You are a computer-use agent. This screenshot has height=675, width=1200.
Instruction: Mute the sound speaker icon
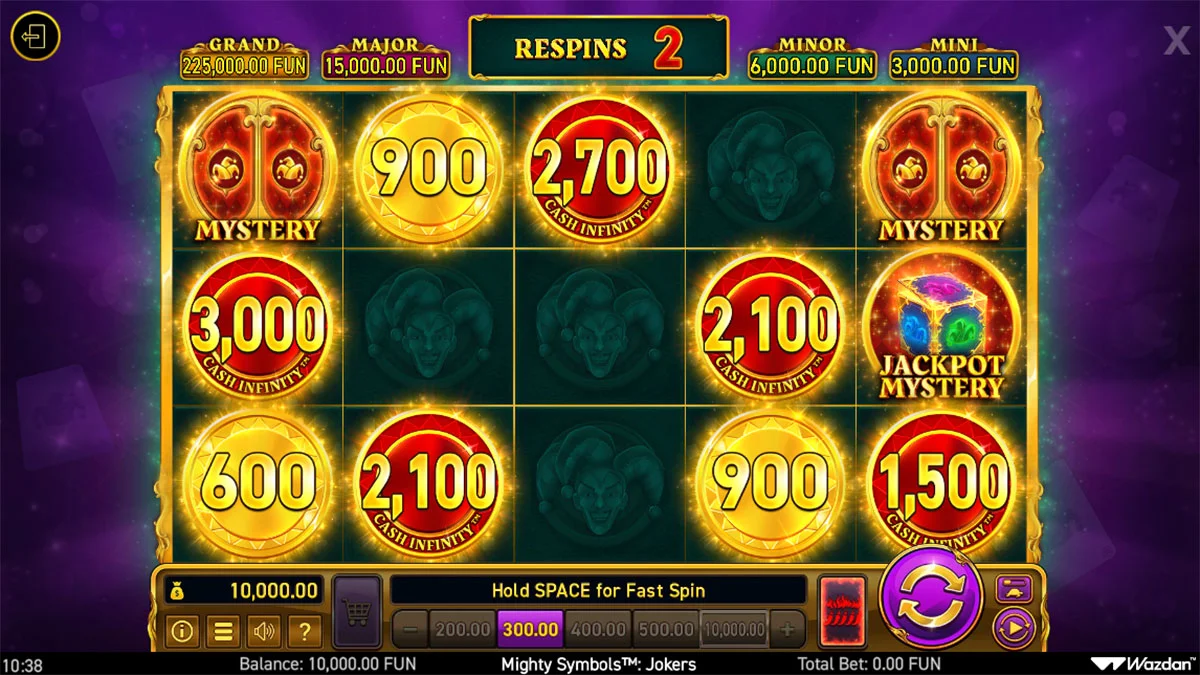click(263, 631)
